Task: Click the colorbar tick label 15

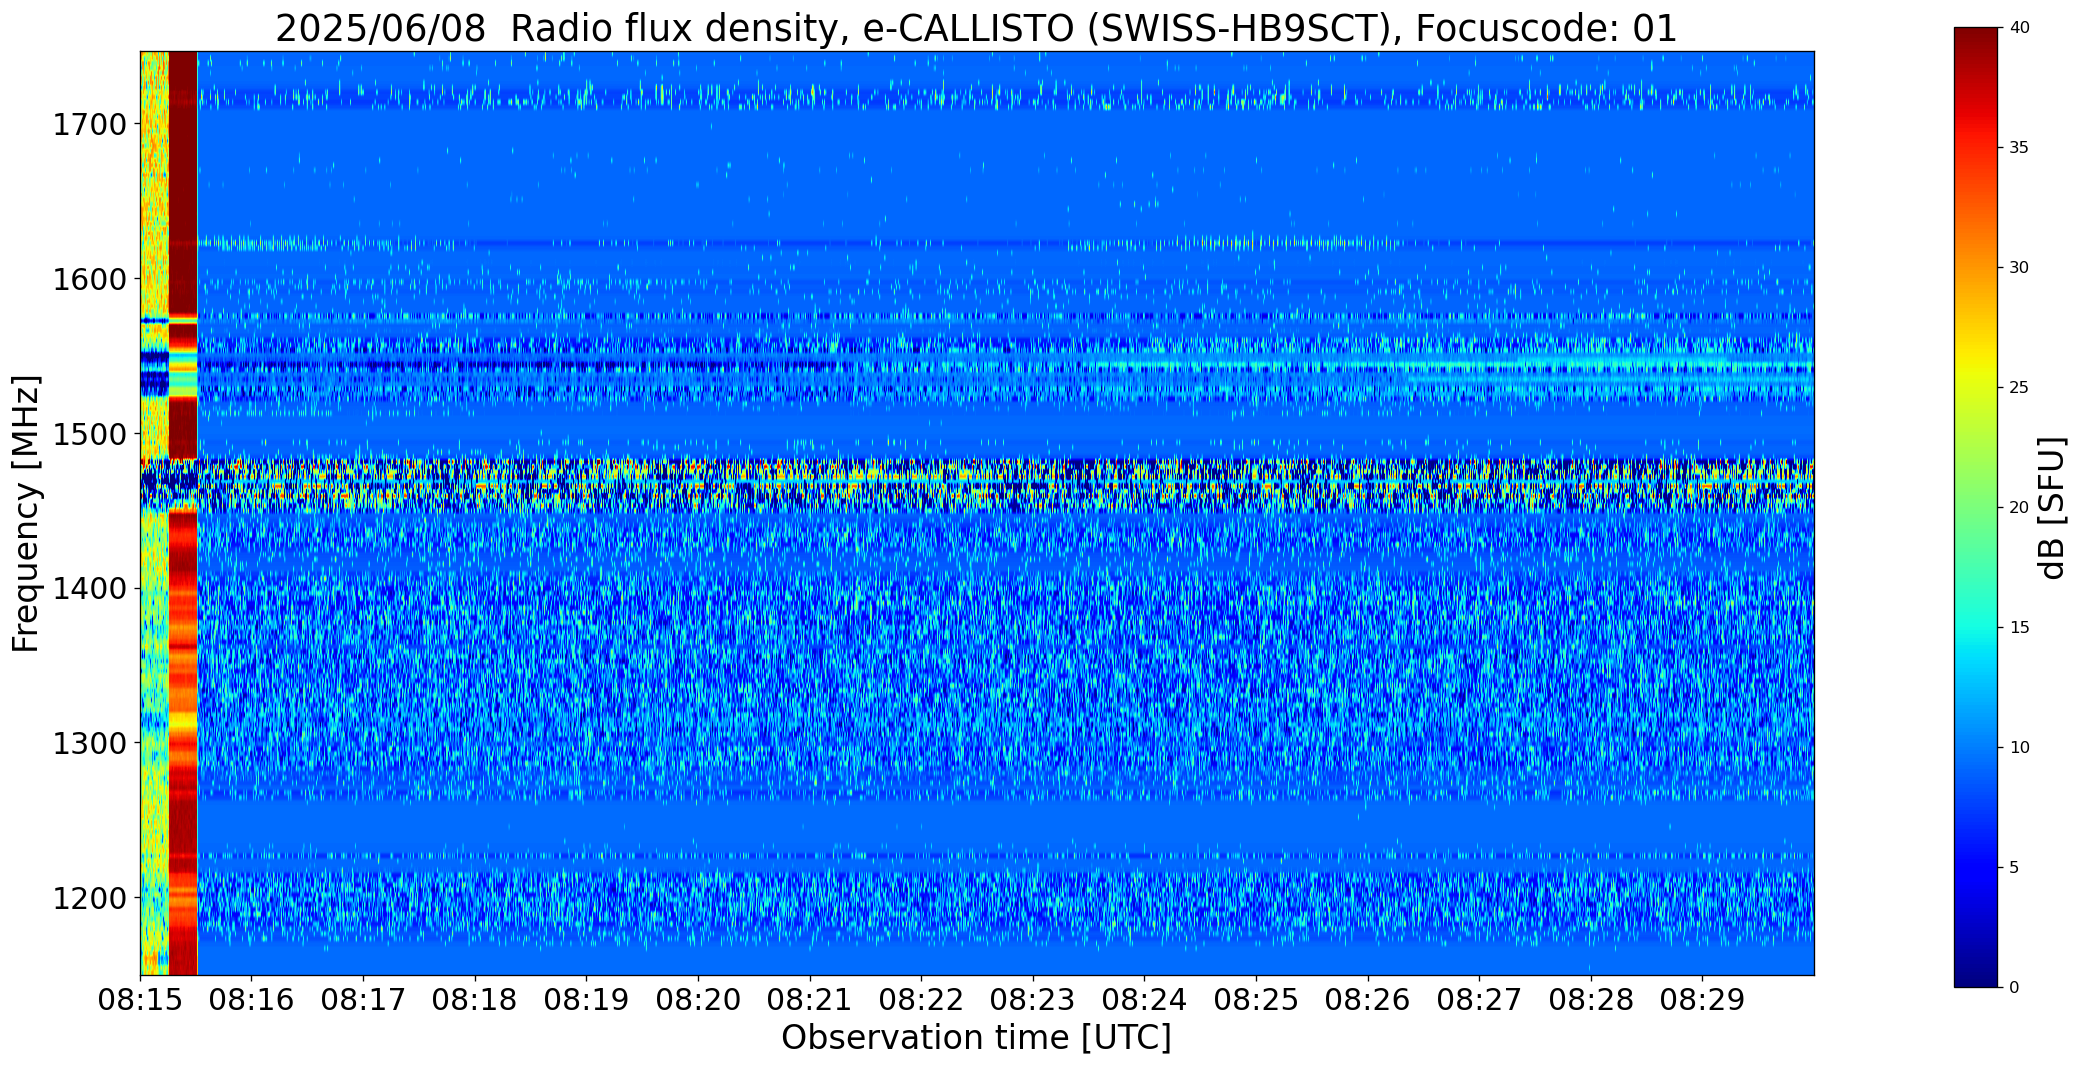Action: 2019,628
